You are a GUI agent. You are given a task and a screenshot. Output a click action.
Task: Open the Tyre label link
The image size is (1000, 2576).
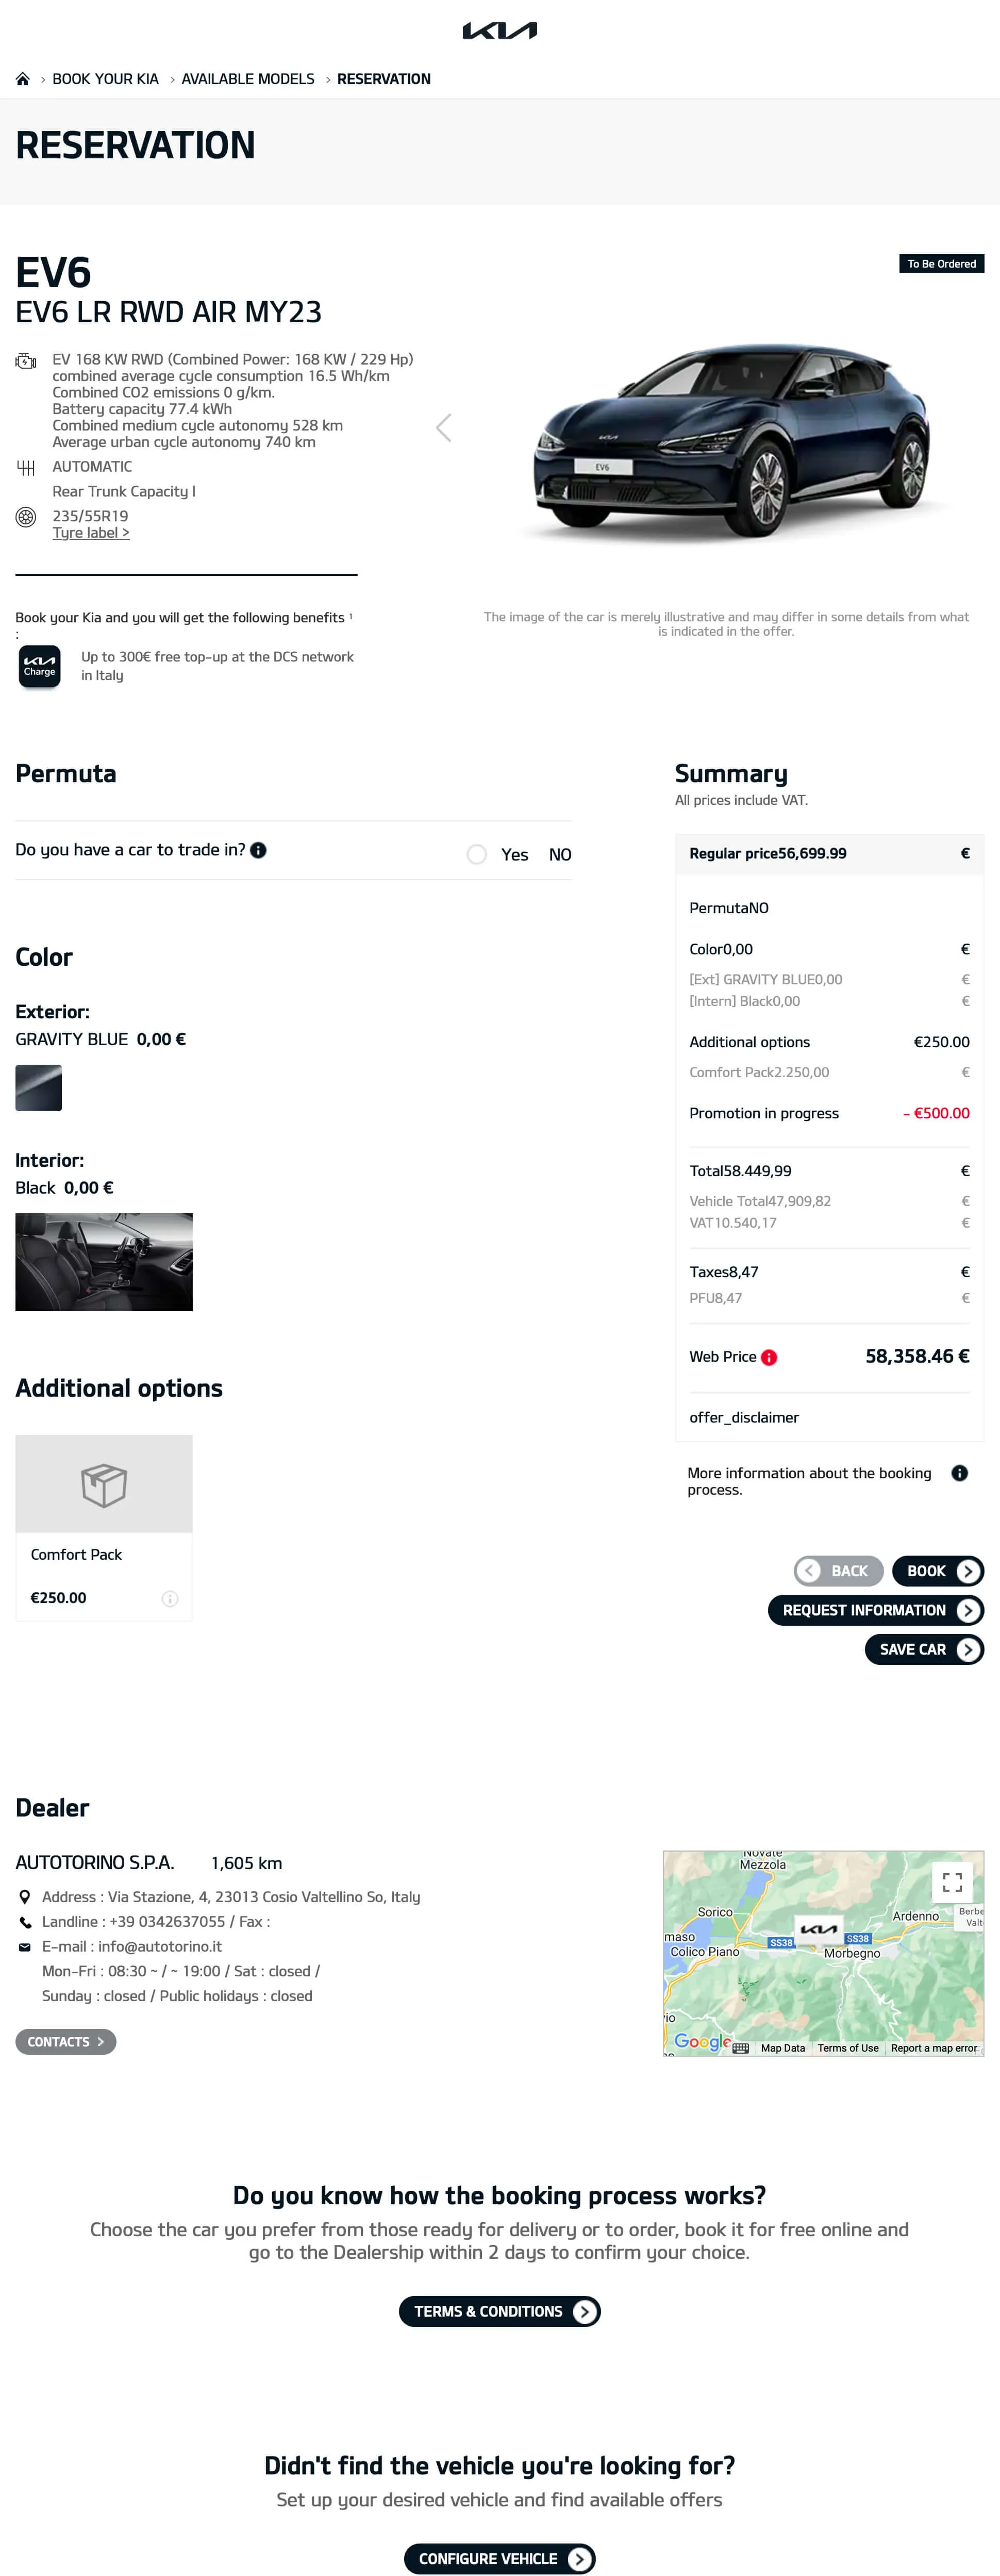click(90, 532)
